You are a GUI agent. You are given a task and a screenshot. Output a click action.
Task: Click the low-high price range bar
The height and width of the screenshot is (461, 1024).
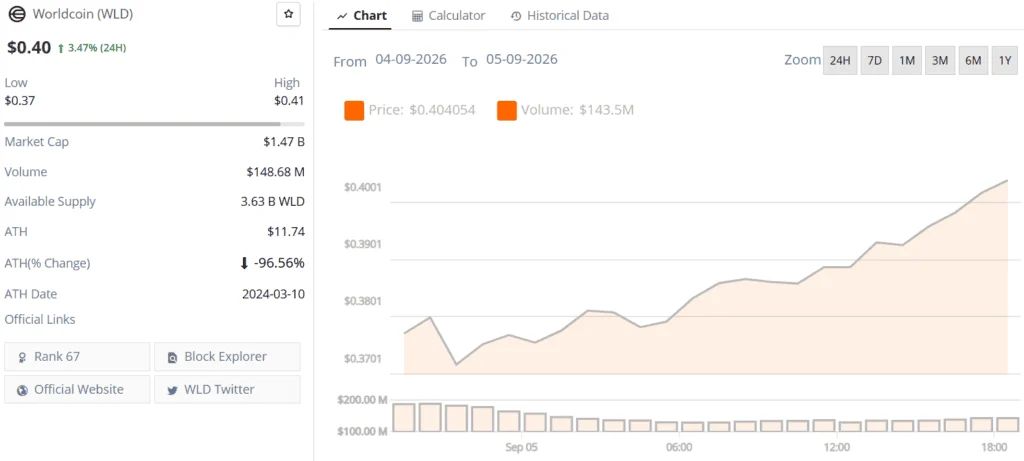click(x=154, y=123)
